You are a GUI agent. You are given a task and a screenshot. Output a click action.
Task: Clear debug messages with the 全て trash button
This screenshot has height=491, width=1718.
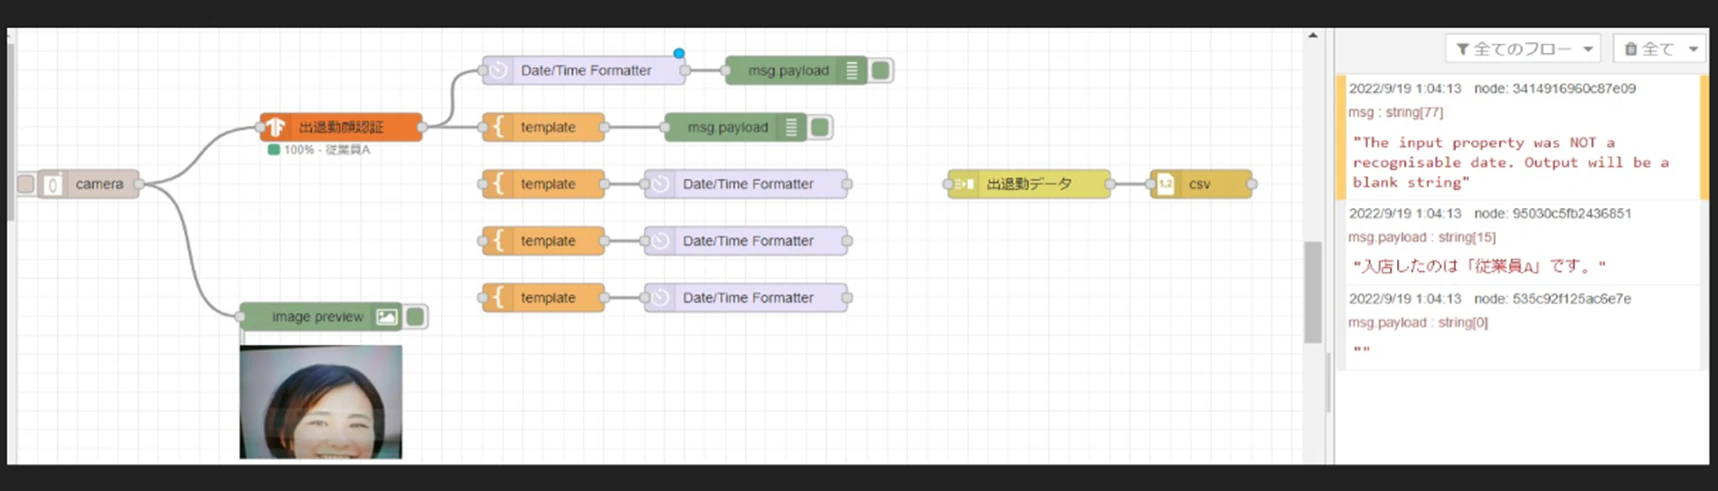1648,49
